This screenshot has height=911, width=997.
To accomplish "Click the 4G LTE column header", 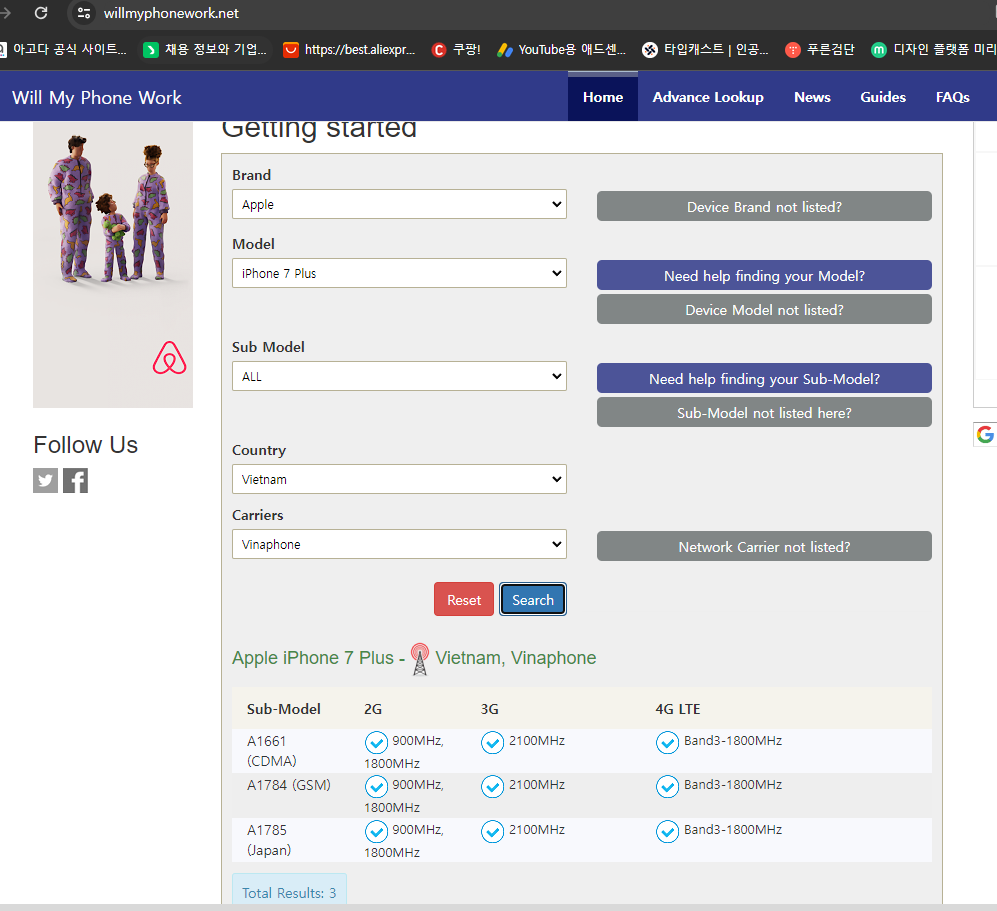I will (678, 709).
